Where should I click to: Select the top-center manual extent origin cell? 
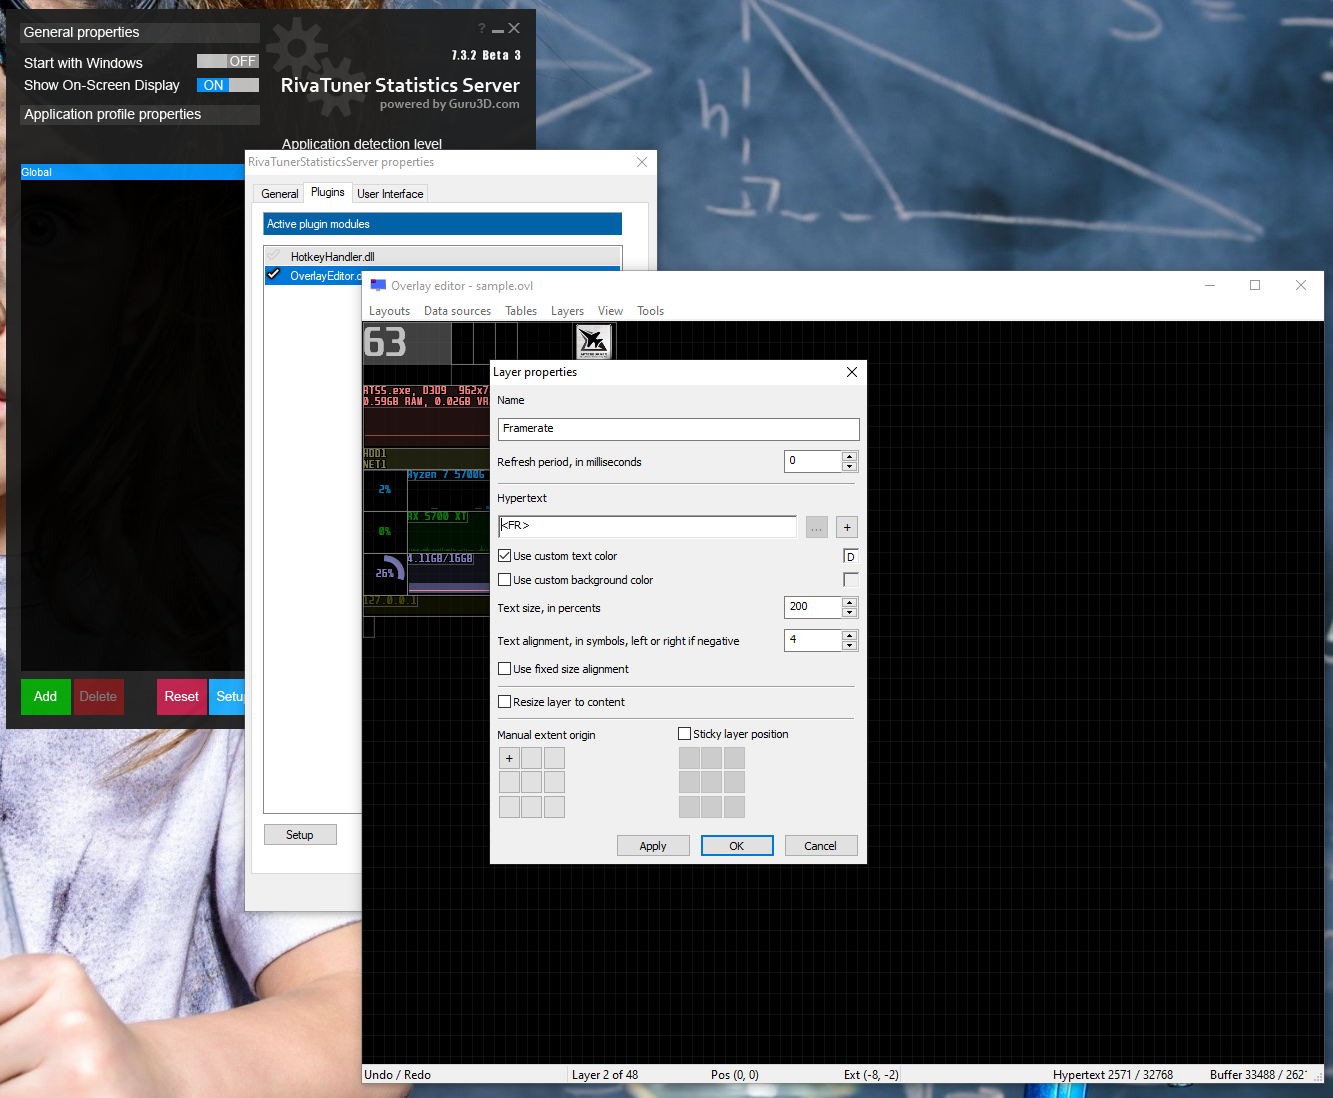532,758
